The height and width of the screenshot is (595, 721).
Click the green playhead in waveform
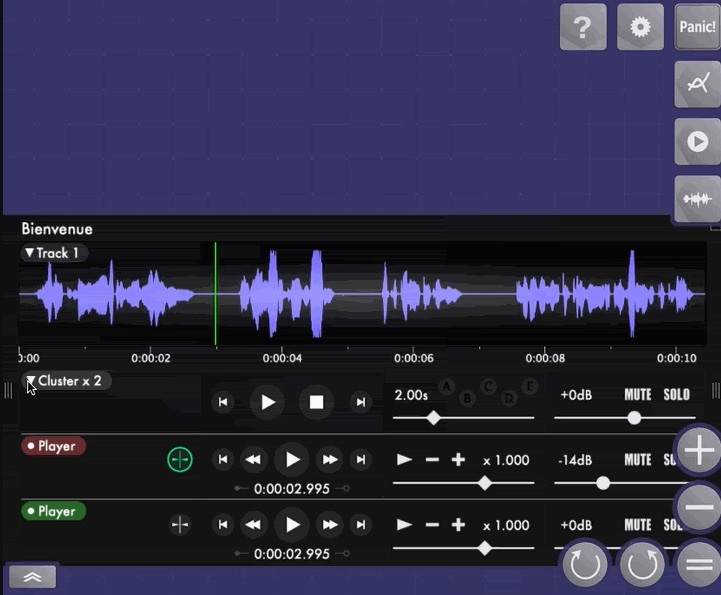215,294
